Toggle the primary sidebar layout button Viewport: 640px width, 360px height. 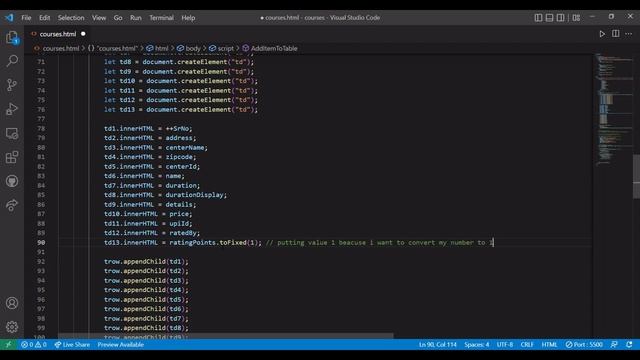tap(538, 18)
